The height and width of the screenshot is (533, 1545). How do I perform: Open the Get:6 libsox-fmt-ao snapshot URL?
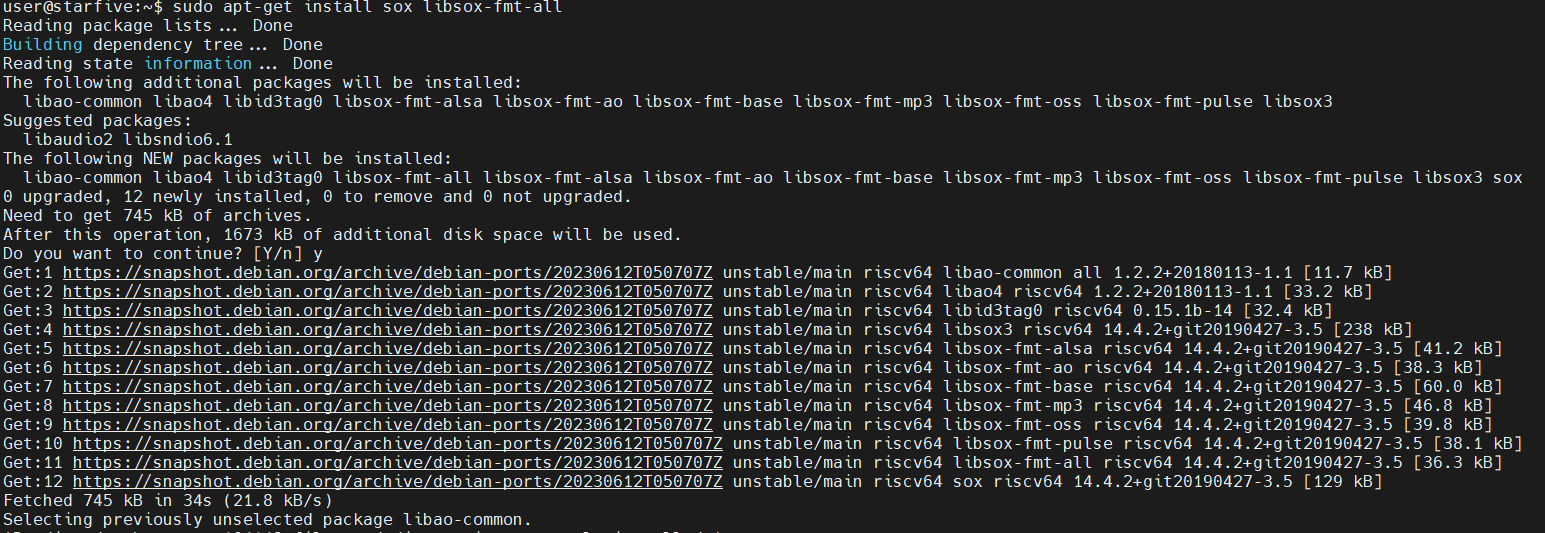[388, 368]
